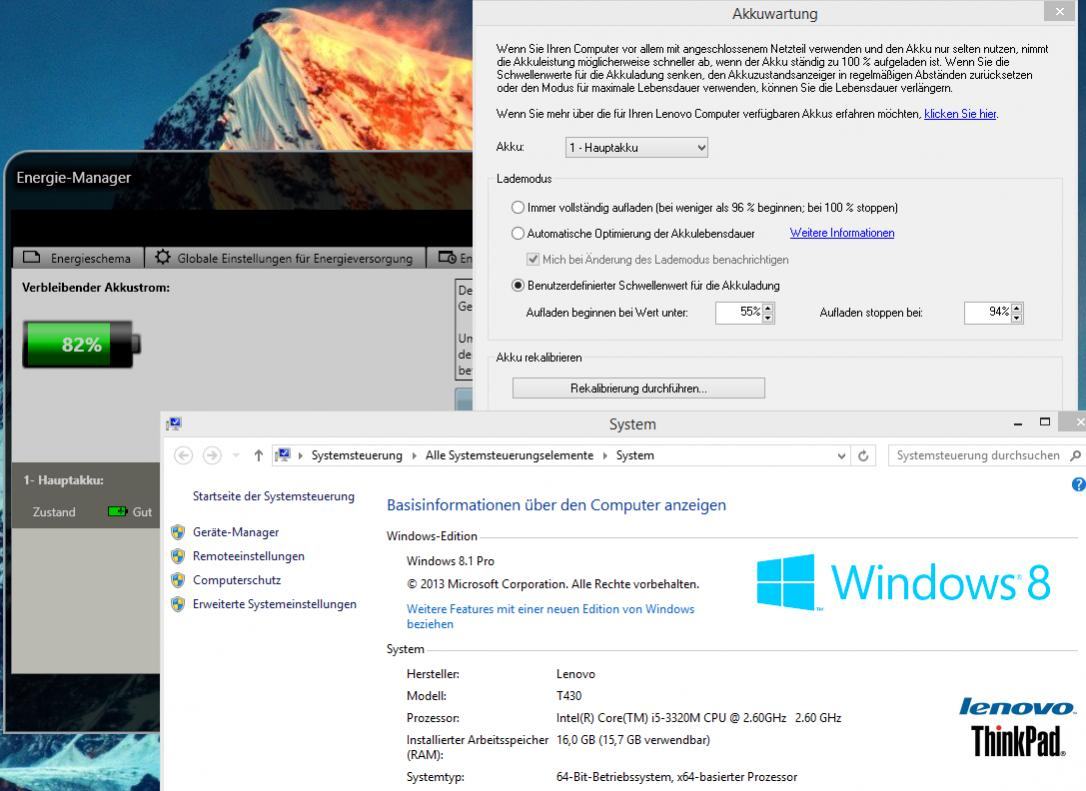Maximize the System window

click(1045, 422)
